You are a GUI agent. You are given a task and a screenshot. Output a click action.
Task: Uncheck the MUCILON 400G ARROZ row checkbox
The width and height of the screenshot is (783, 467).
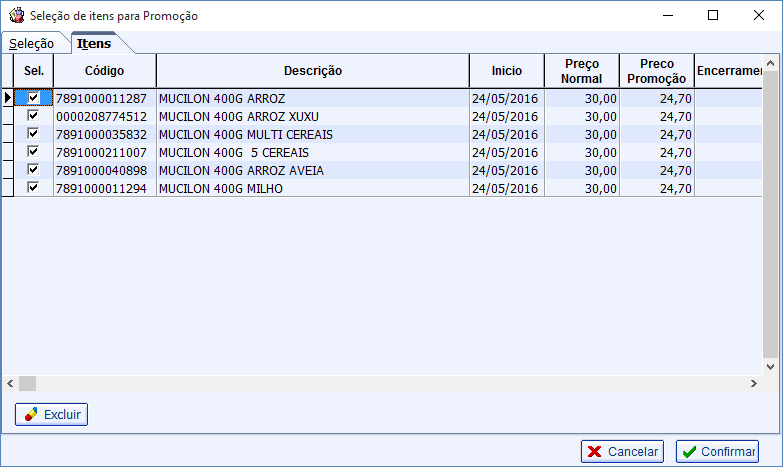click(33, 98)
